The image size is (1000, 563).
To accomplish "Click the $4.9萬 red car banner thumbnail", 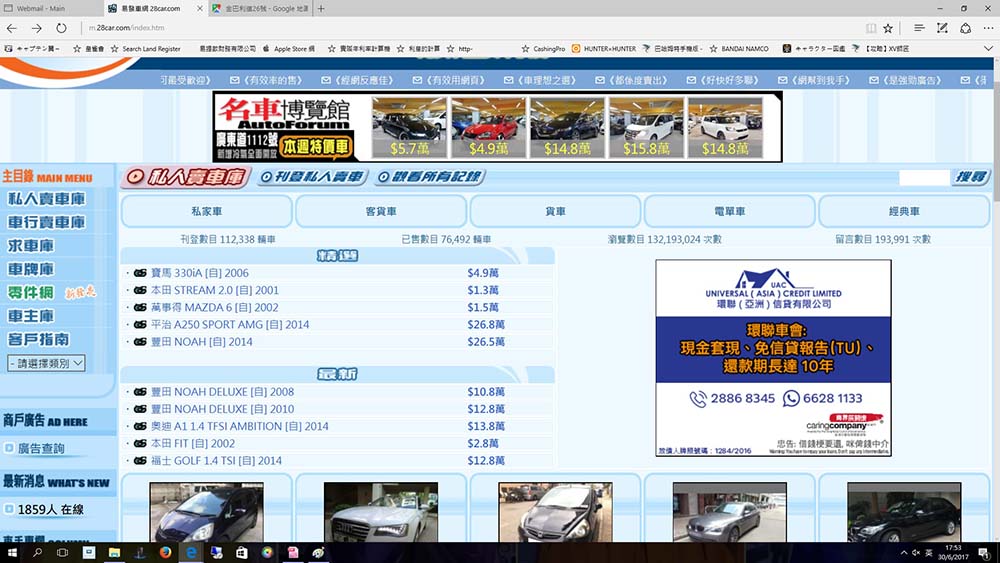I will 486,127.
